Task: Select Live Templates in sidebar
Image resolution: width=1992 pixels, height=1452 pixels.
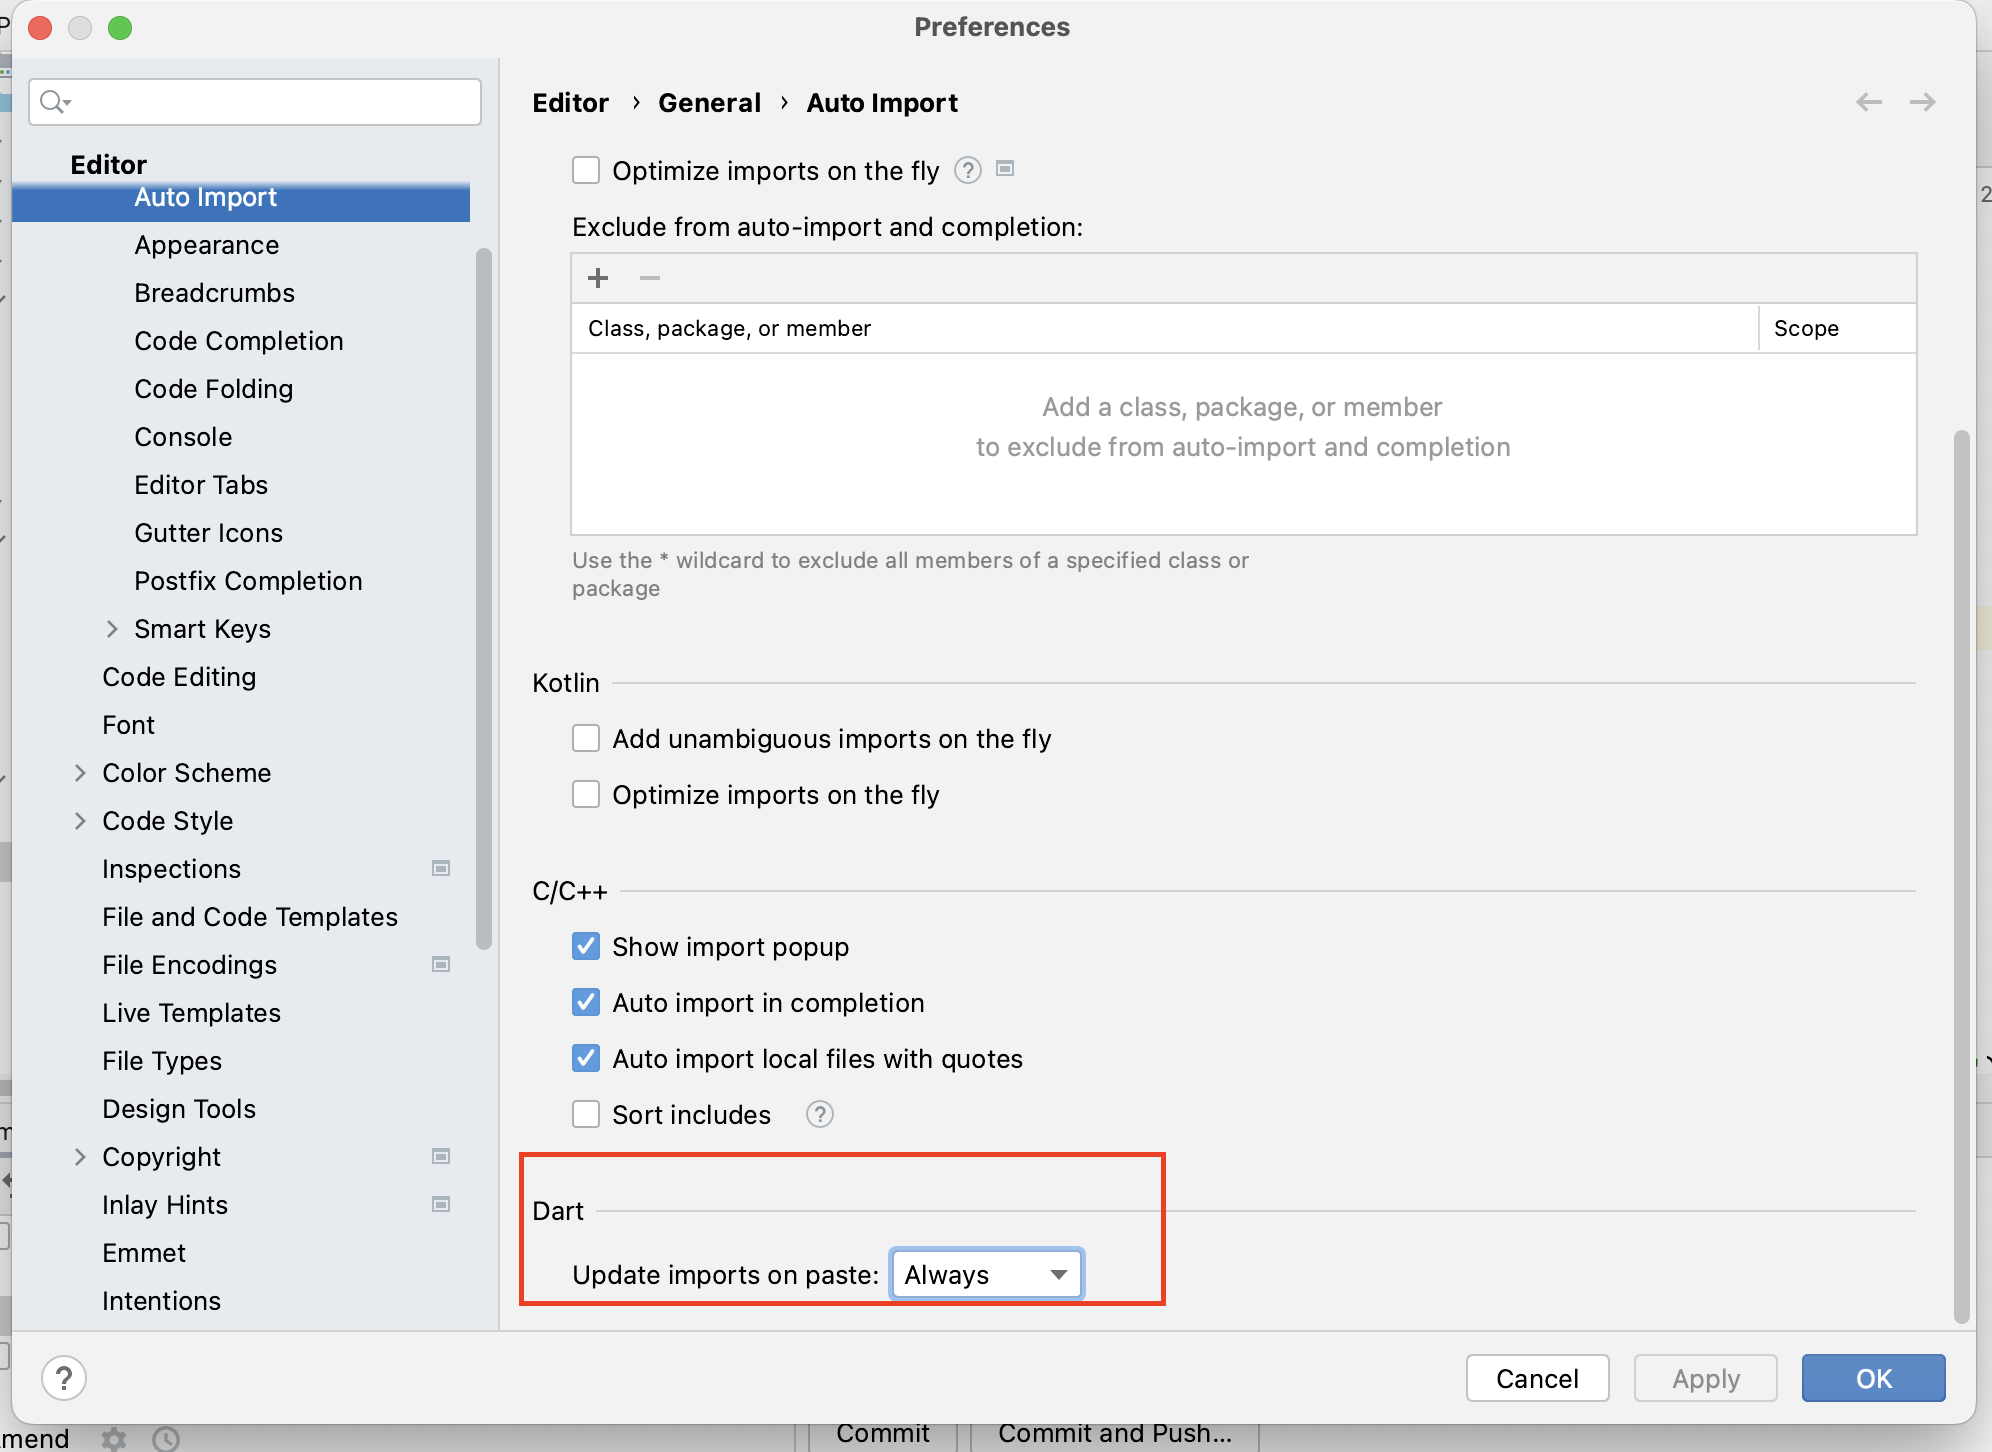Action: pos(191,1013)
